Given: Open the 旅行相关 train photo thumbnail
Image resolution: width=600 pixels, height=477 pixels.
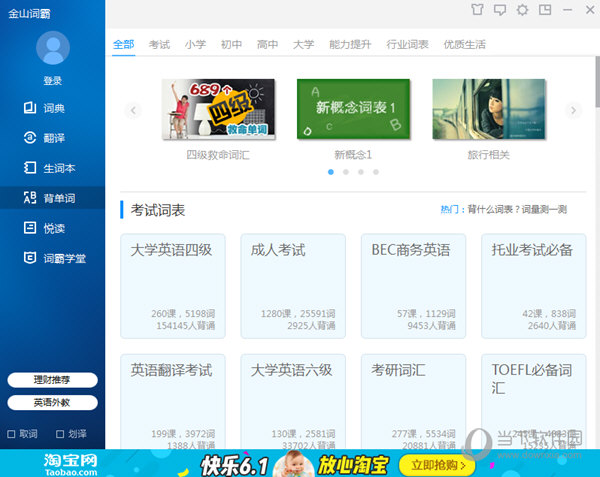Looking at the screenshot, I should coord(489,109).
